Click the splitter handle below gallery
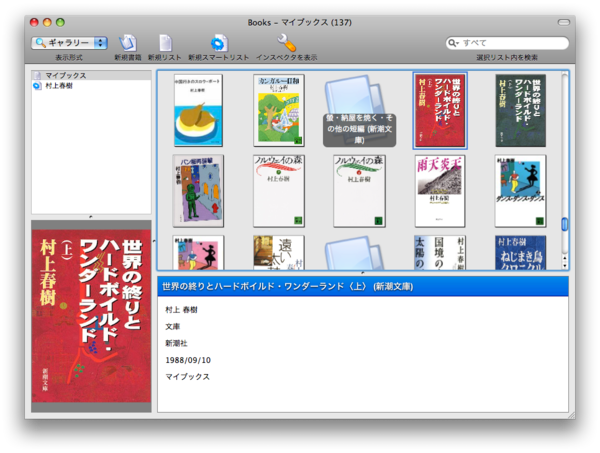The width and height of the screenshot is (600, 453). [x=363, y=273]
